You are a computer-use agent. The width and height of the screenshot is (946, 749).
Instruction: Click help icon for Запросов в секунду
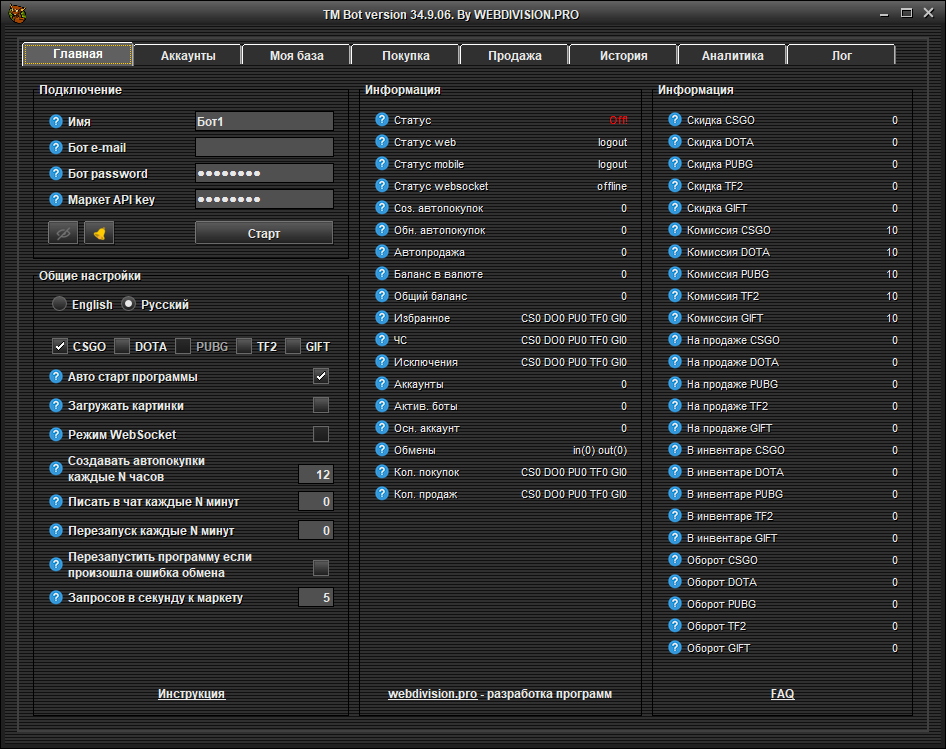56,598
